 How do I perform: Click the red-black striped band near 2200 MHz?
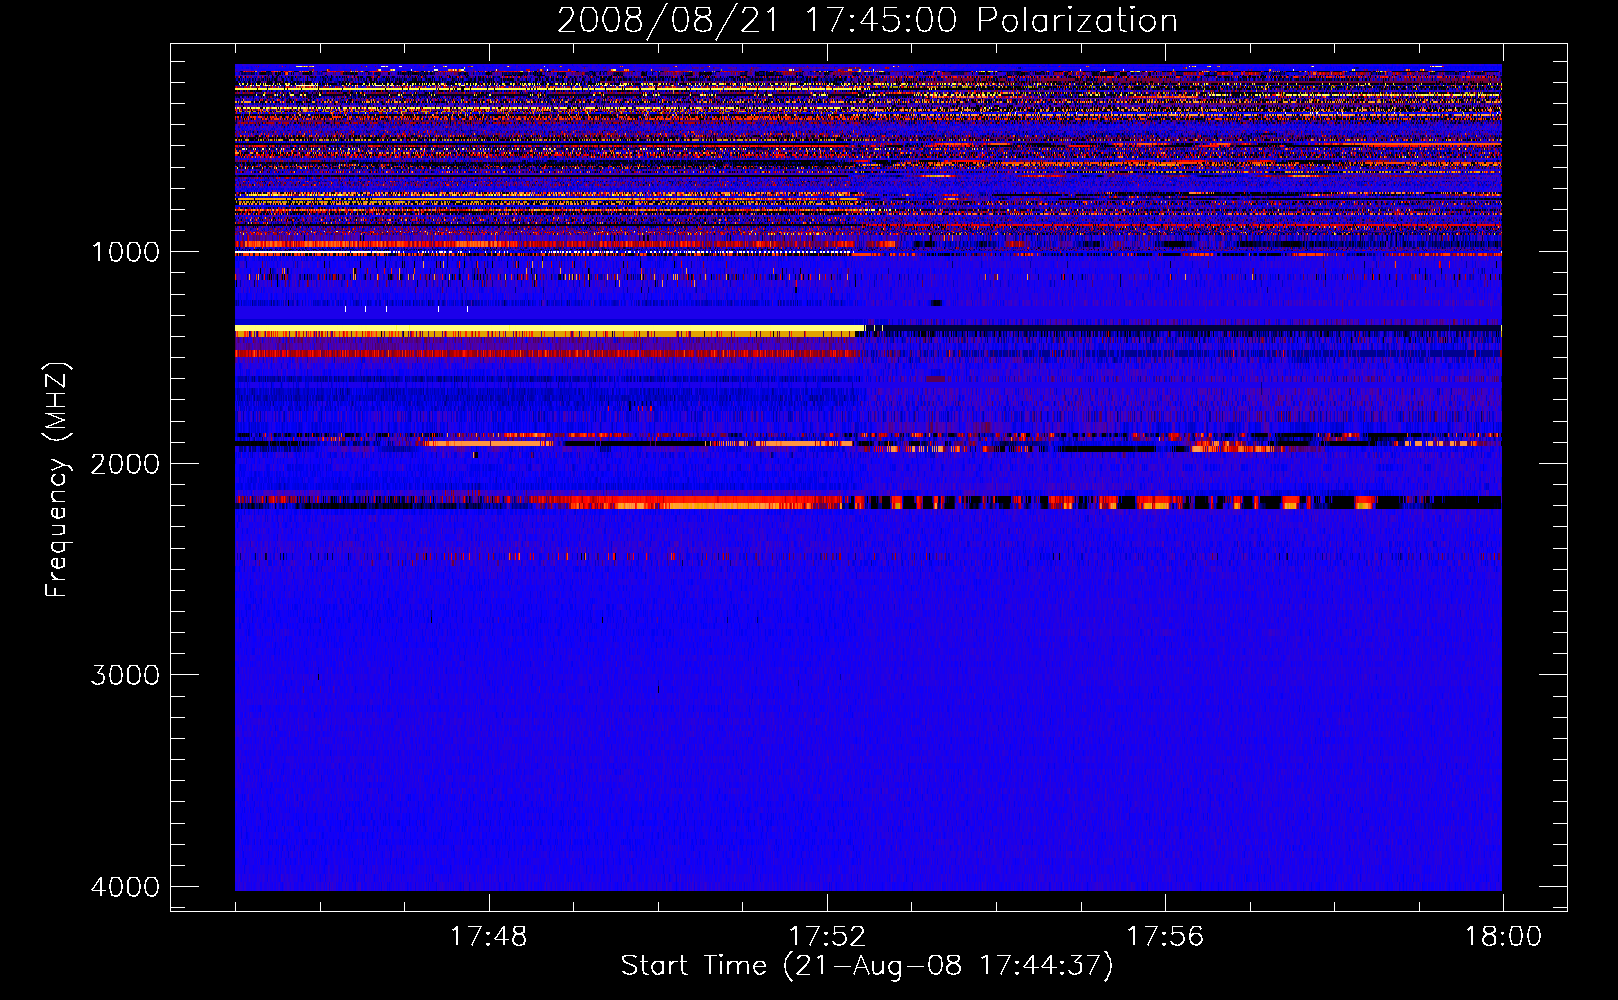pos(868,502)
